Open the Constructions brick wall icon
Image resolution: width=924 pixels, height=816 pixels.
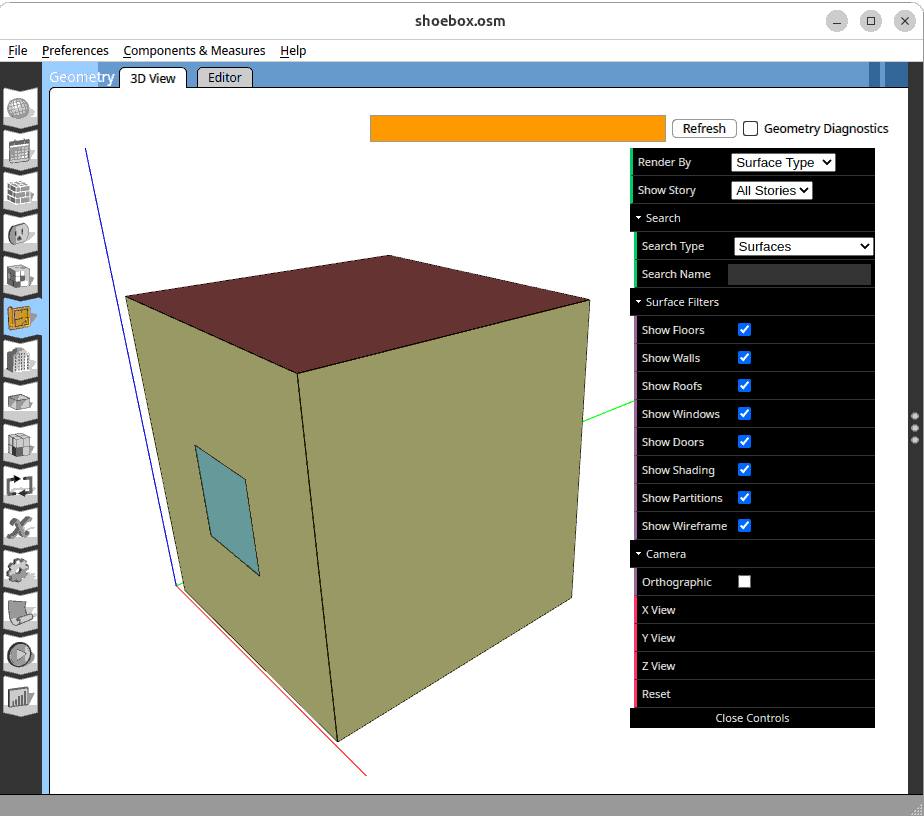22,192
